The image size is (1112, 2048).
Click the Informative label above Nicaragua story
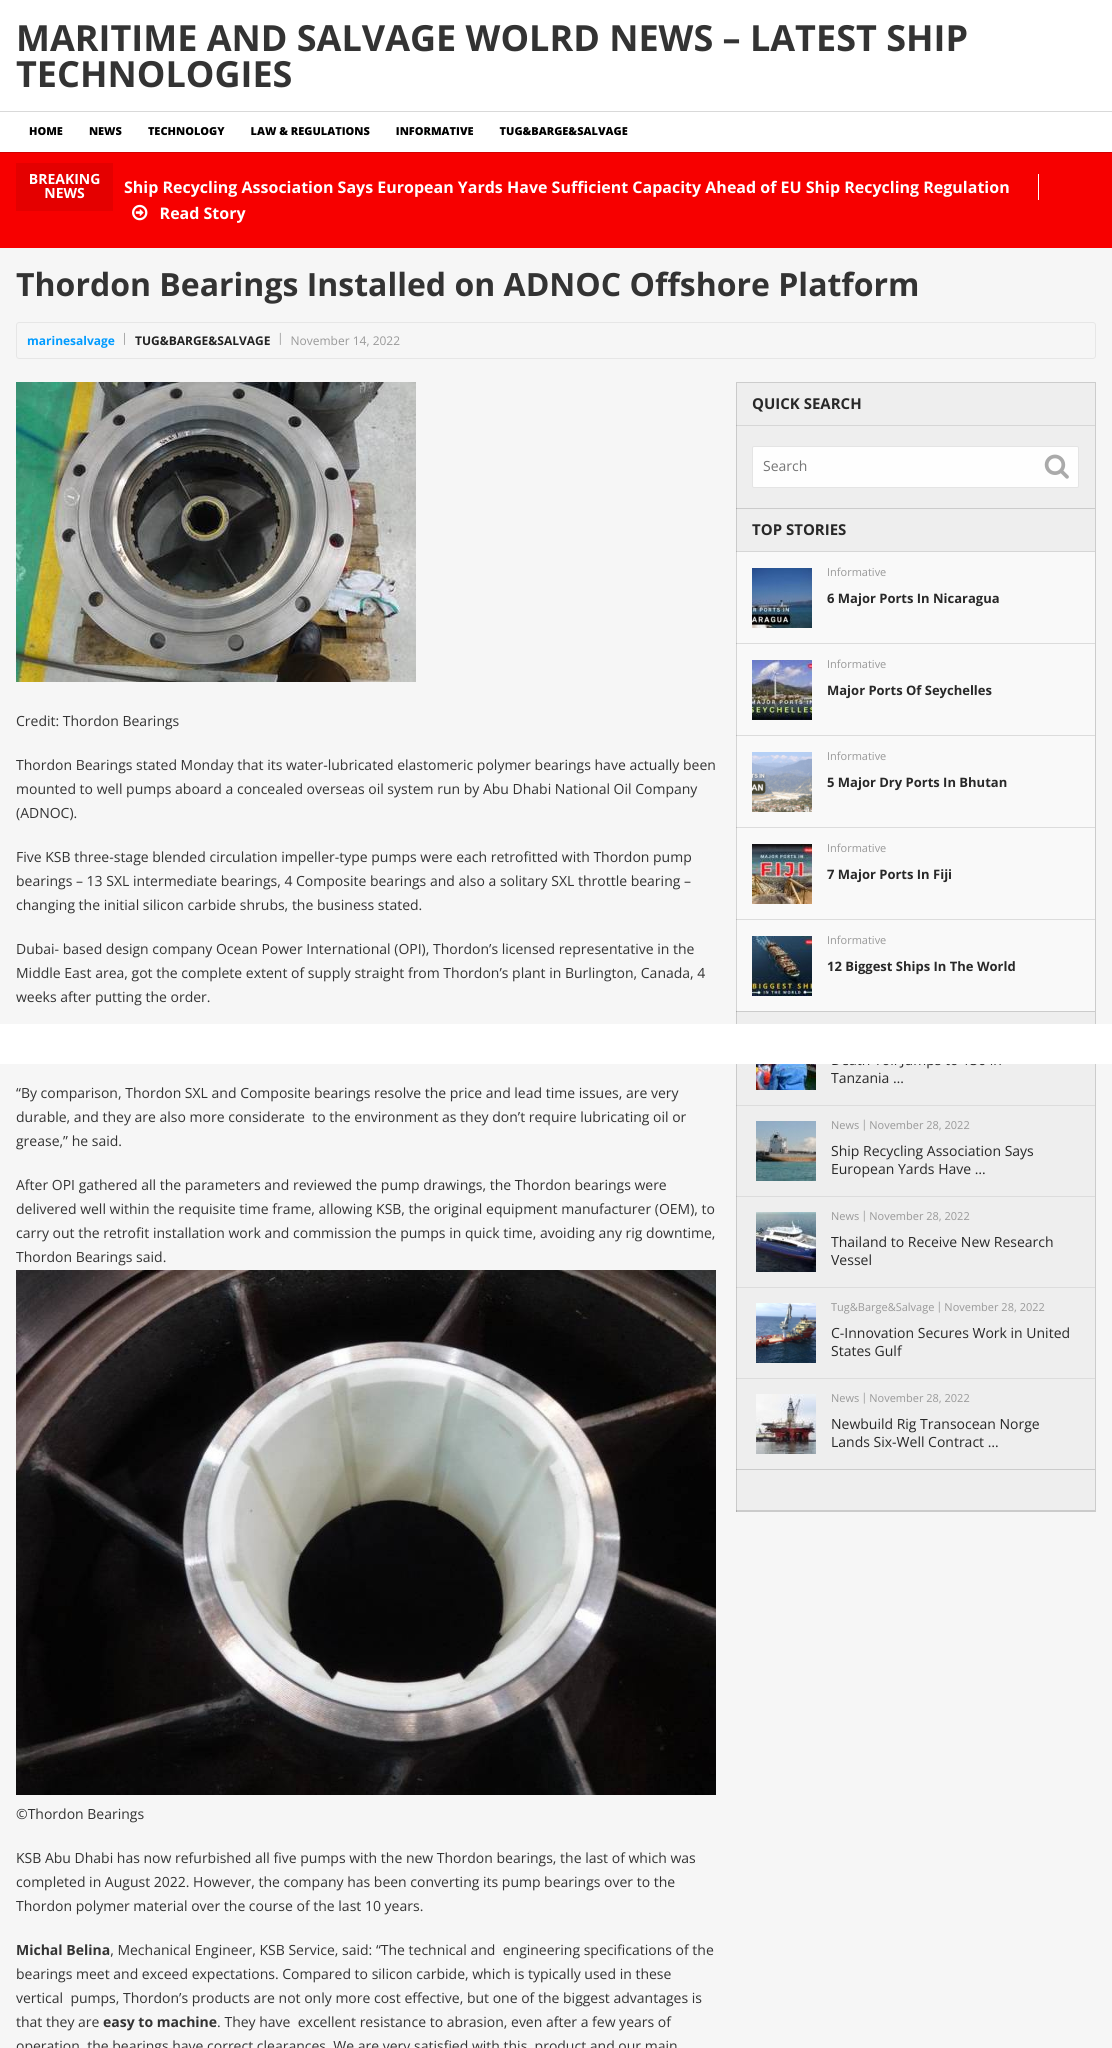856,572
